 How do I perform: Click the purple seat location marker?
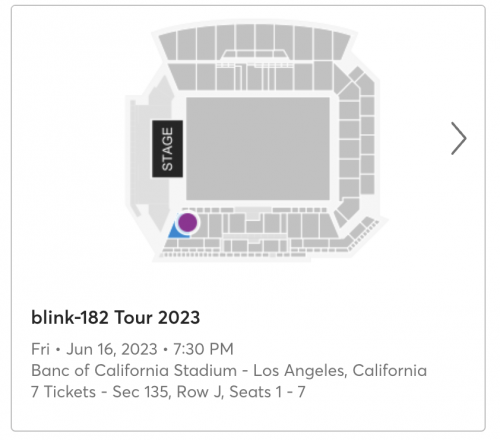tap(187, 222)
